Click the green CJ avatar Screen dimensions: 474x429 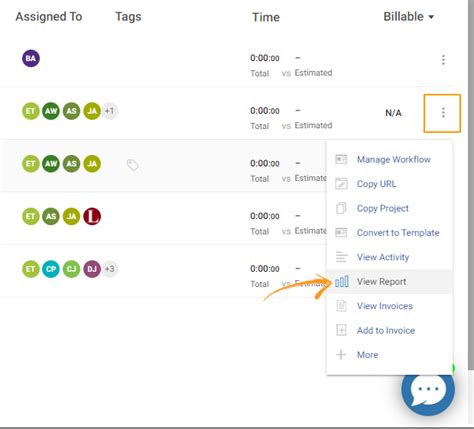pyautogui.click(x=71, y=269)
